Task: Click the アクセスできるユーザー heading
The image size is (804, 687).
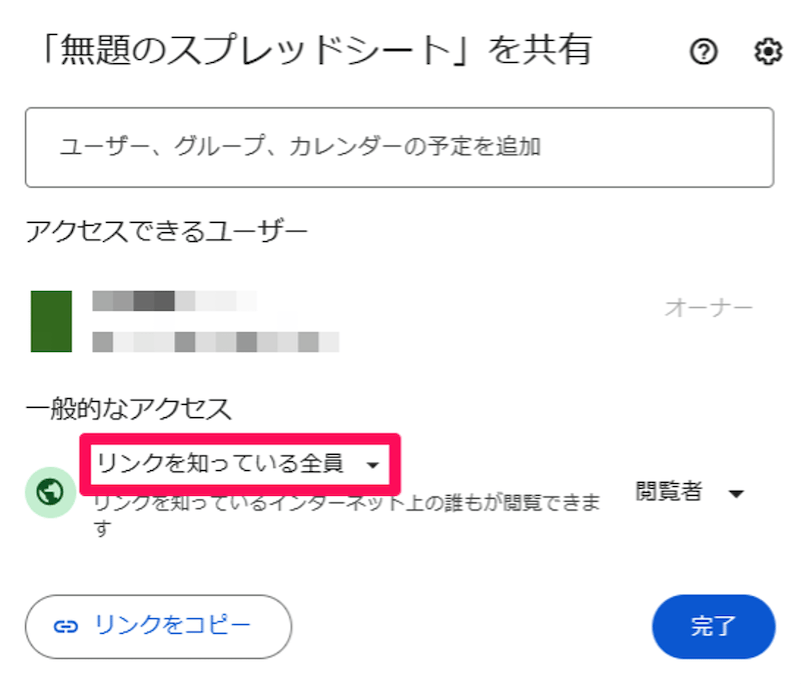Action: coord(167,232)
